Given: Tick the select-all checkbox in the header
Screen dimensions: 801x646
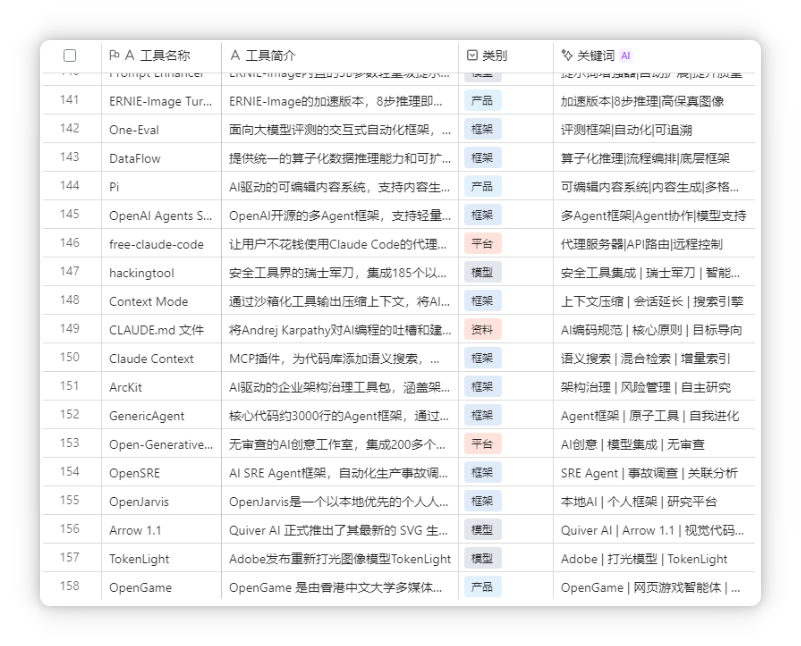Looking at the screenshot, I should coord(70,55).
